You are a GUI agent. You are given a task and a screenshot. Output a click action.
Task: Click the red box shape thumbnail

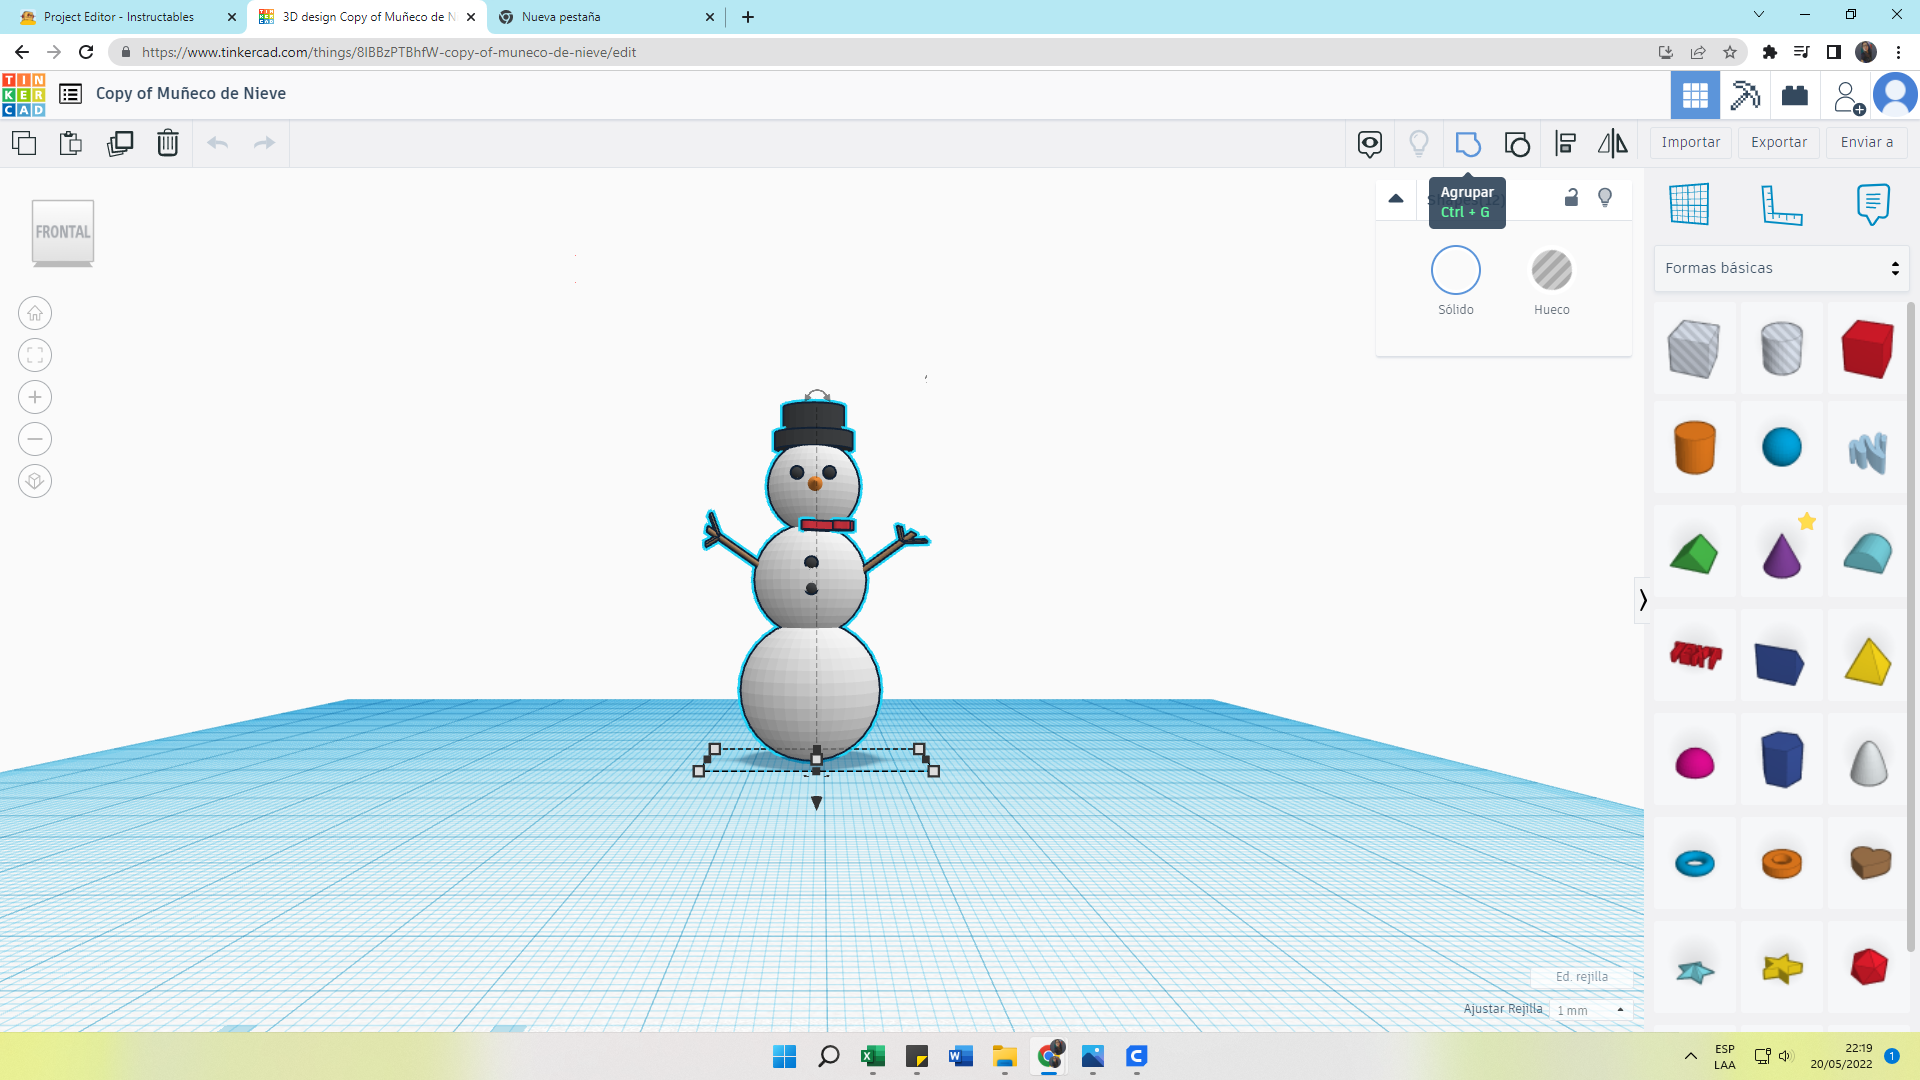coord(1867,349)
